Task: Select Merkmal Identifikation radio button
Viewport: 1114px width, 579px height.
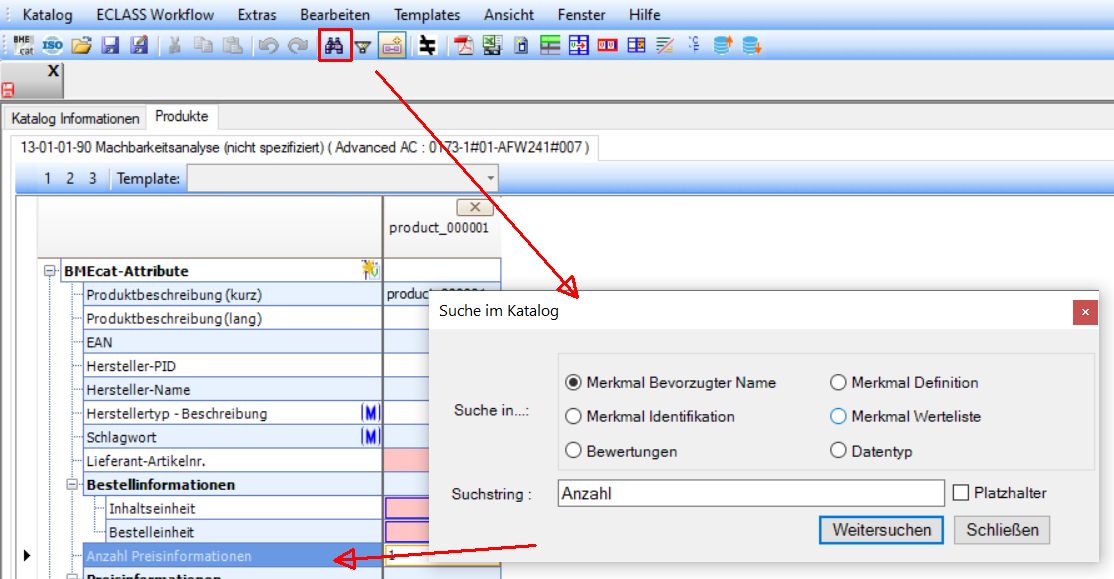Action: [x=574, y=416]
